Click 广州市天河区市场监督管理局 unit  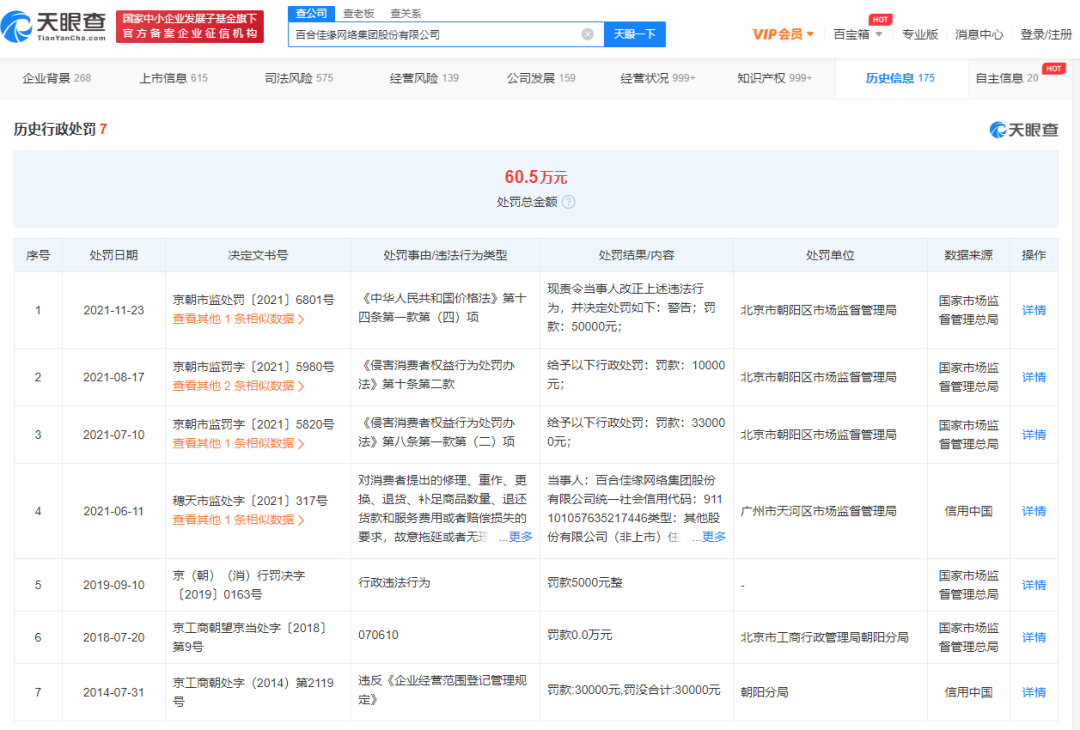[818, 512]
